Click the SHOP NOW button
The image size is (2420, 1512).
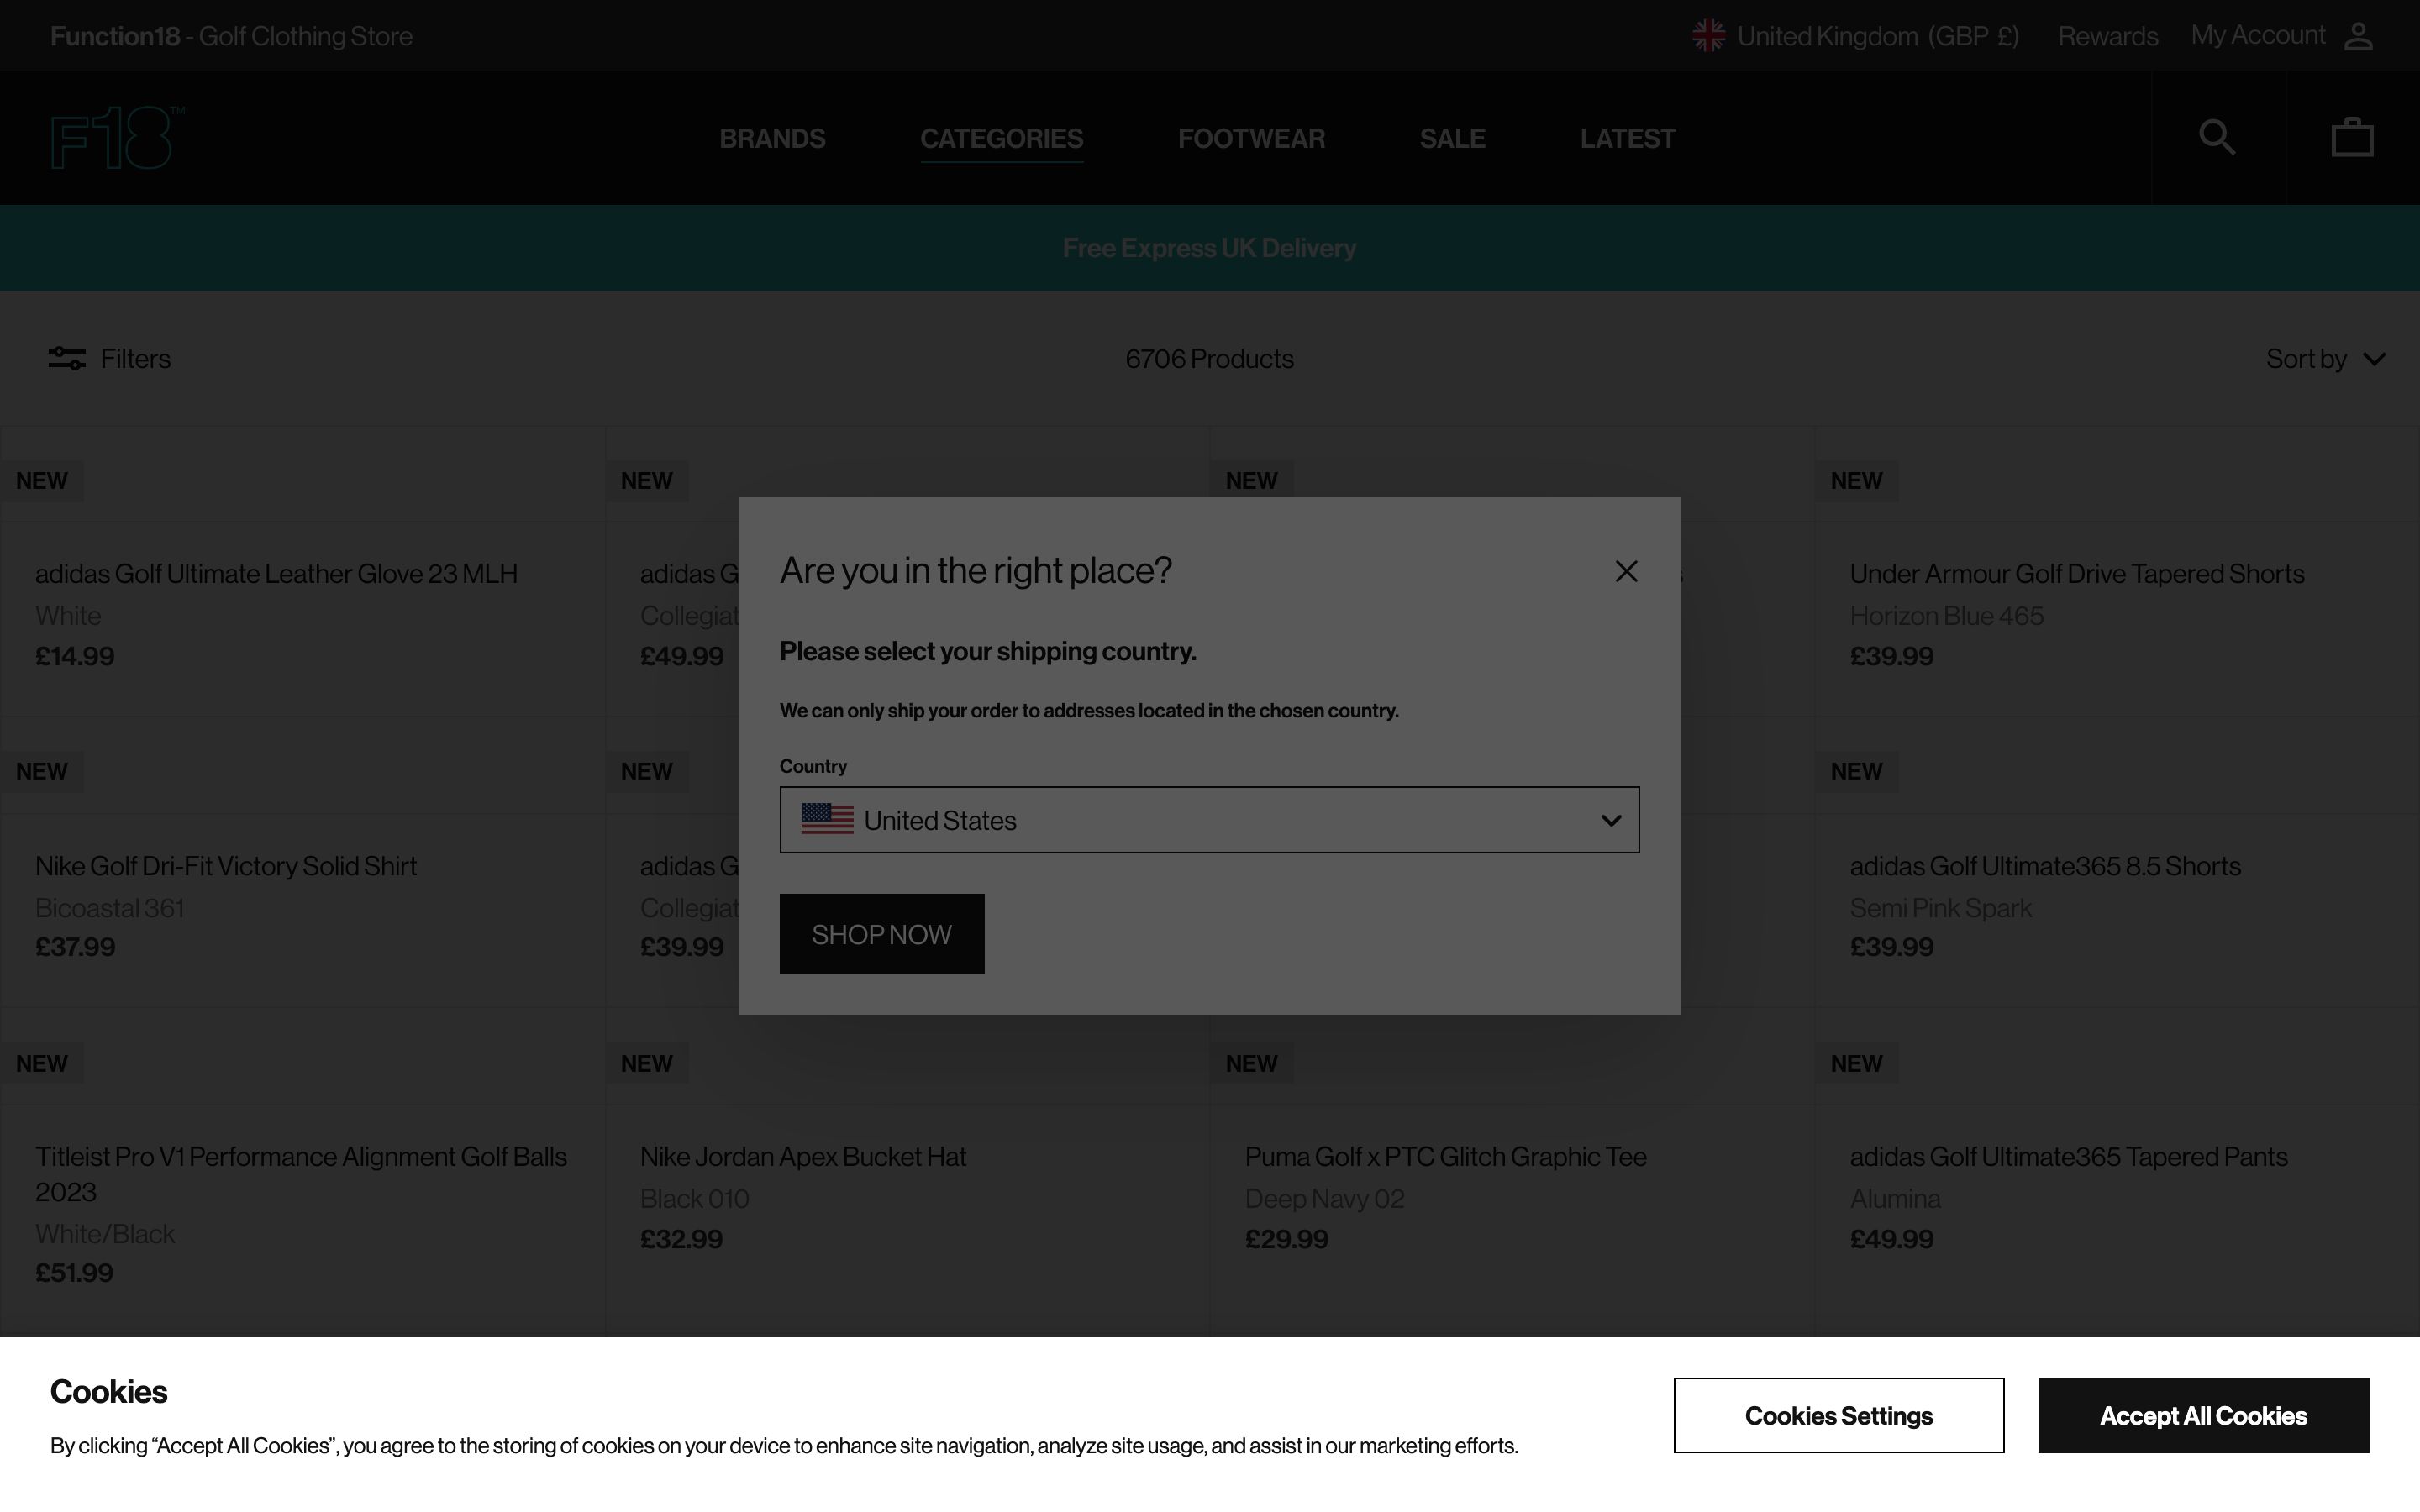(881, 934)
